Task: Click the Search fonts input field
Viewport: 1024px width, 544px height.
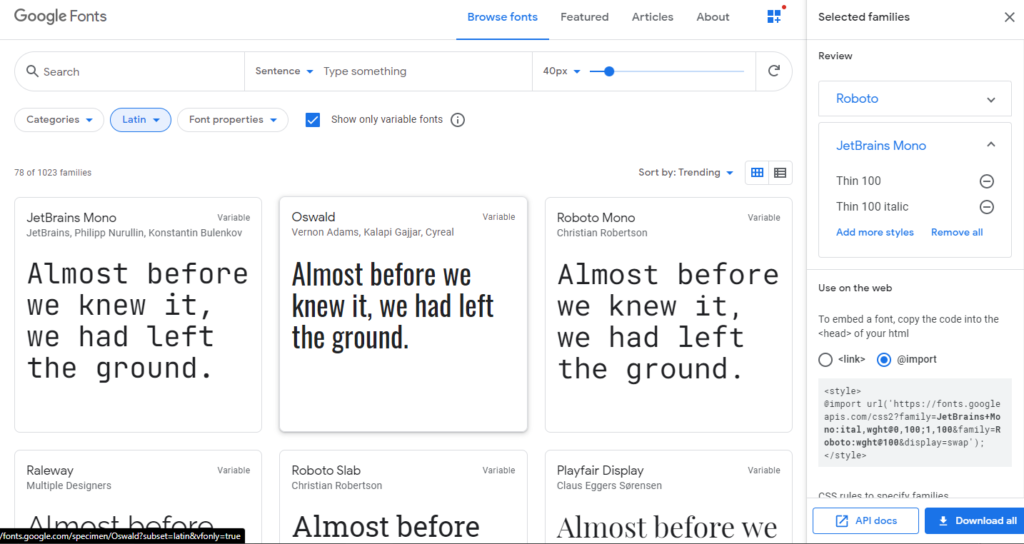Action: (130, 72)
